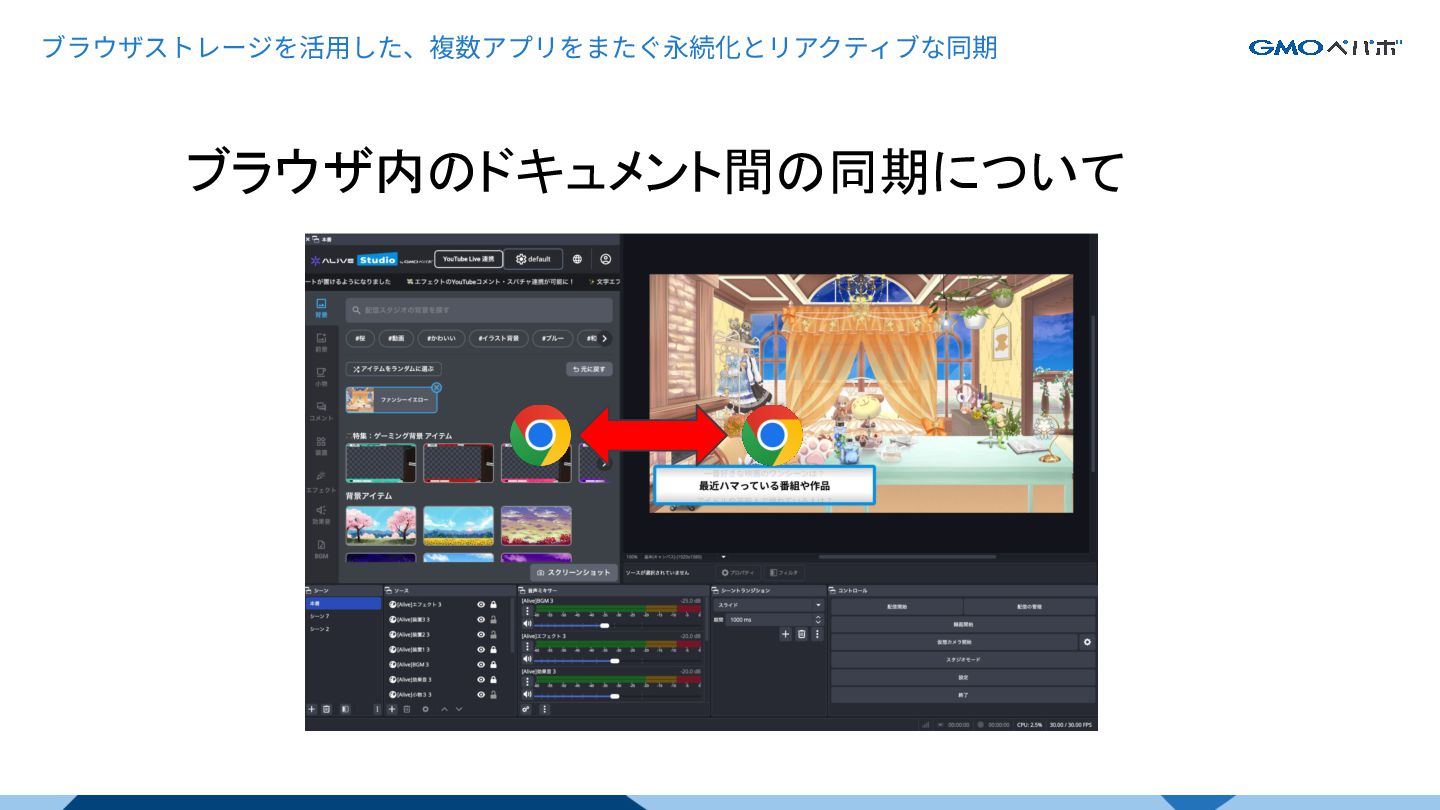Set the [Alive]効果音 3 volume slider
1440x810 pixels.
619,695
